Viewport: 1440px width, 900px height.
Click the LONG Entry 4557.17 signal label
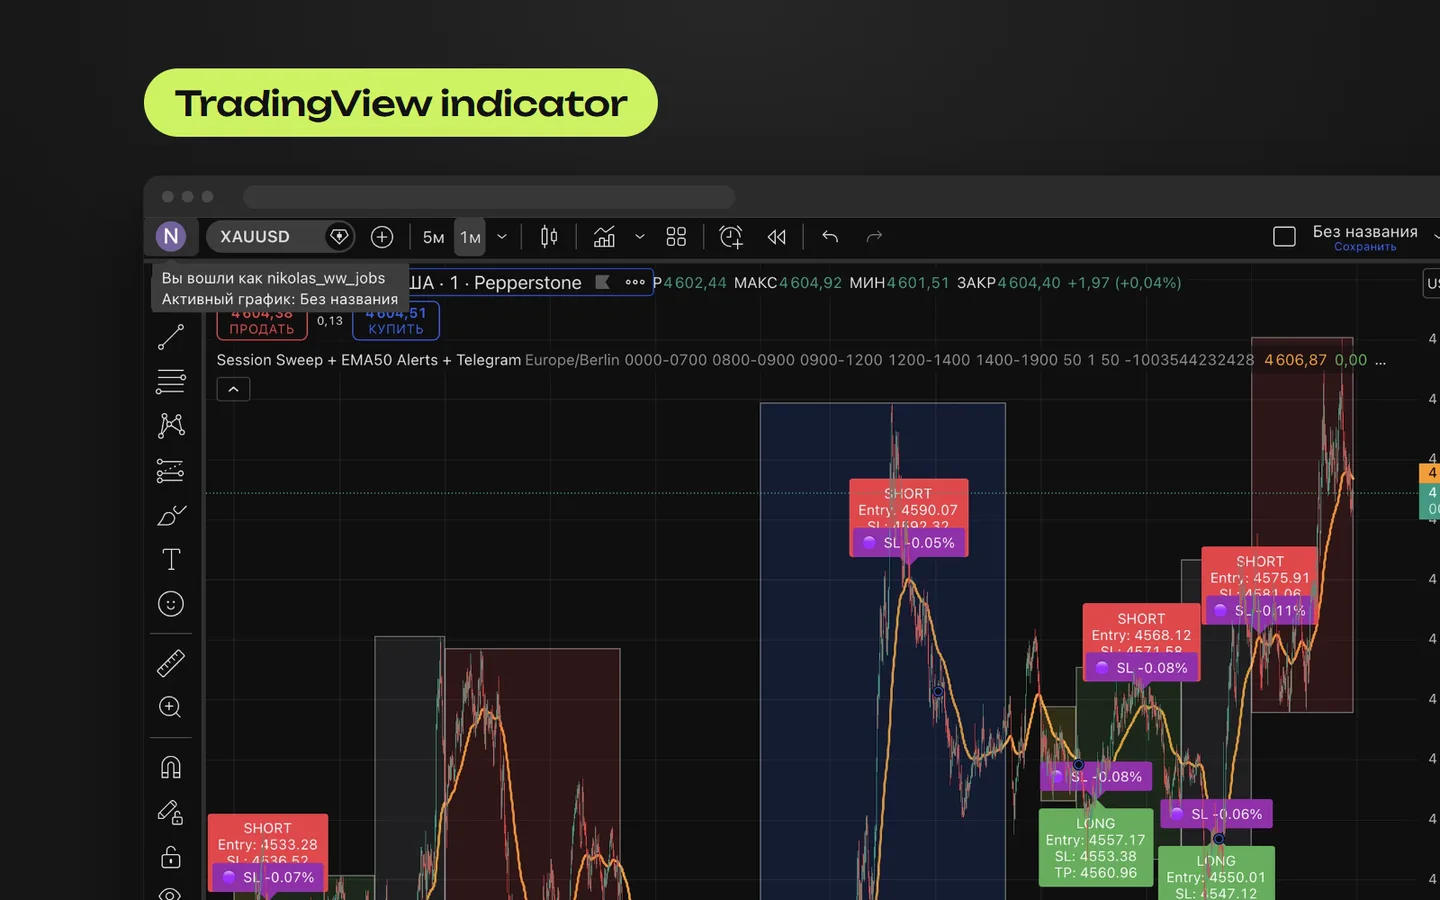coord(1096,848)
